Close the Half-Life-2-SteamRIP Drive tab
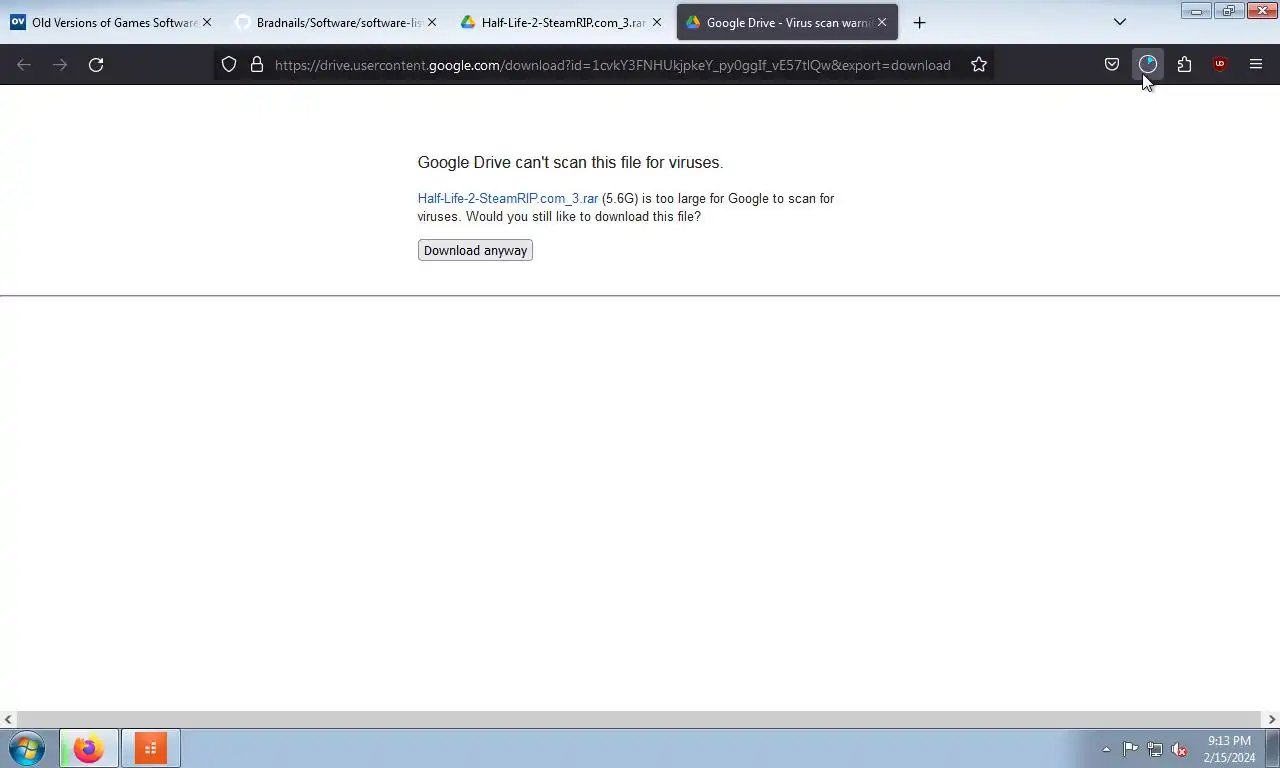The width and height of the screenshot is (1280, 768). tap(657, 22)
